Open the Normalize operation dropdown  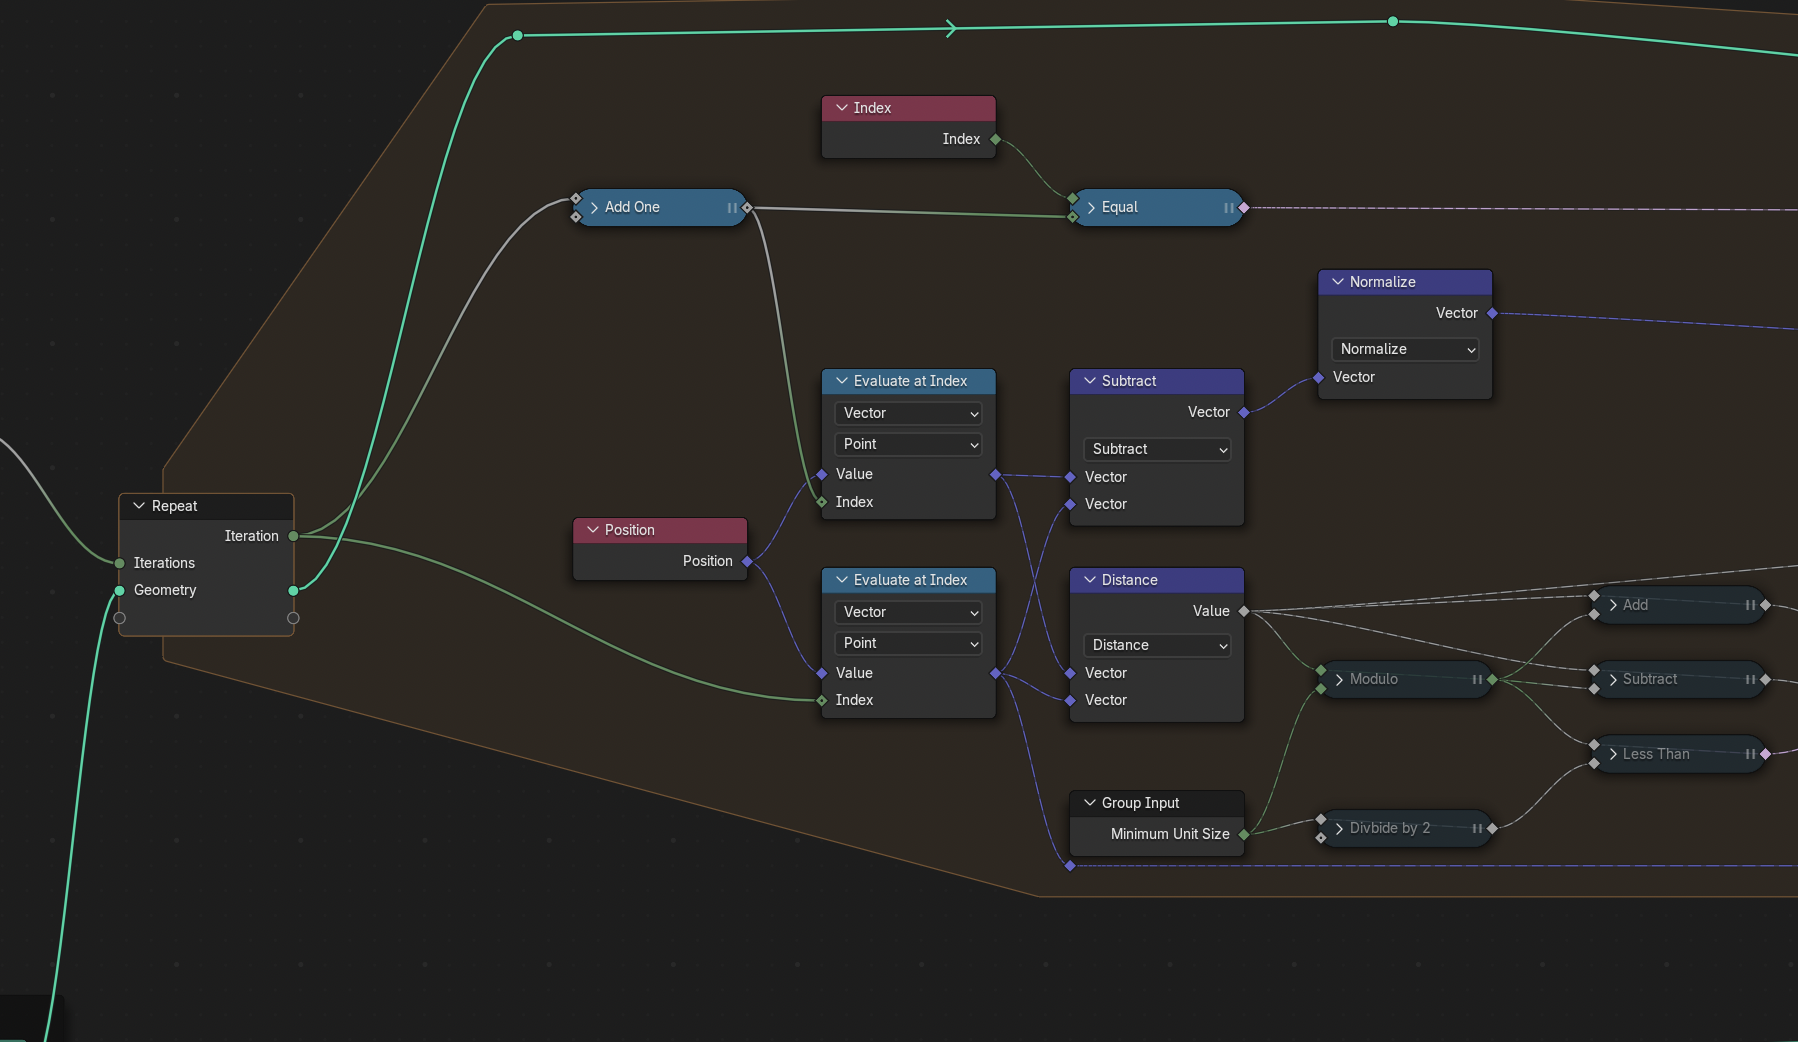click(1405, 349)
